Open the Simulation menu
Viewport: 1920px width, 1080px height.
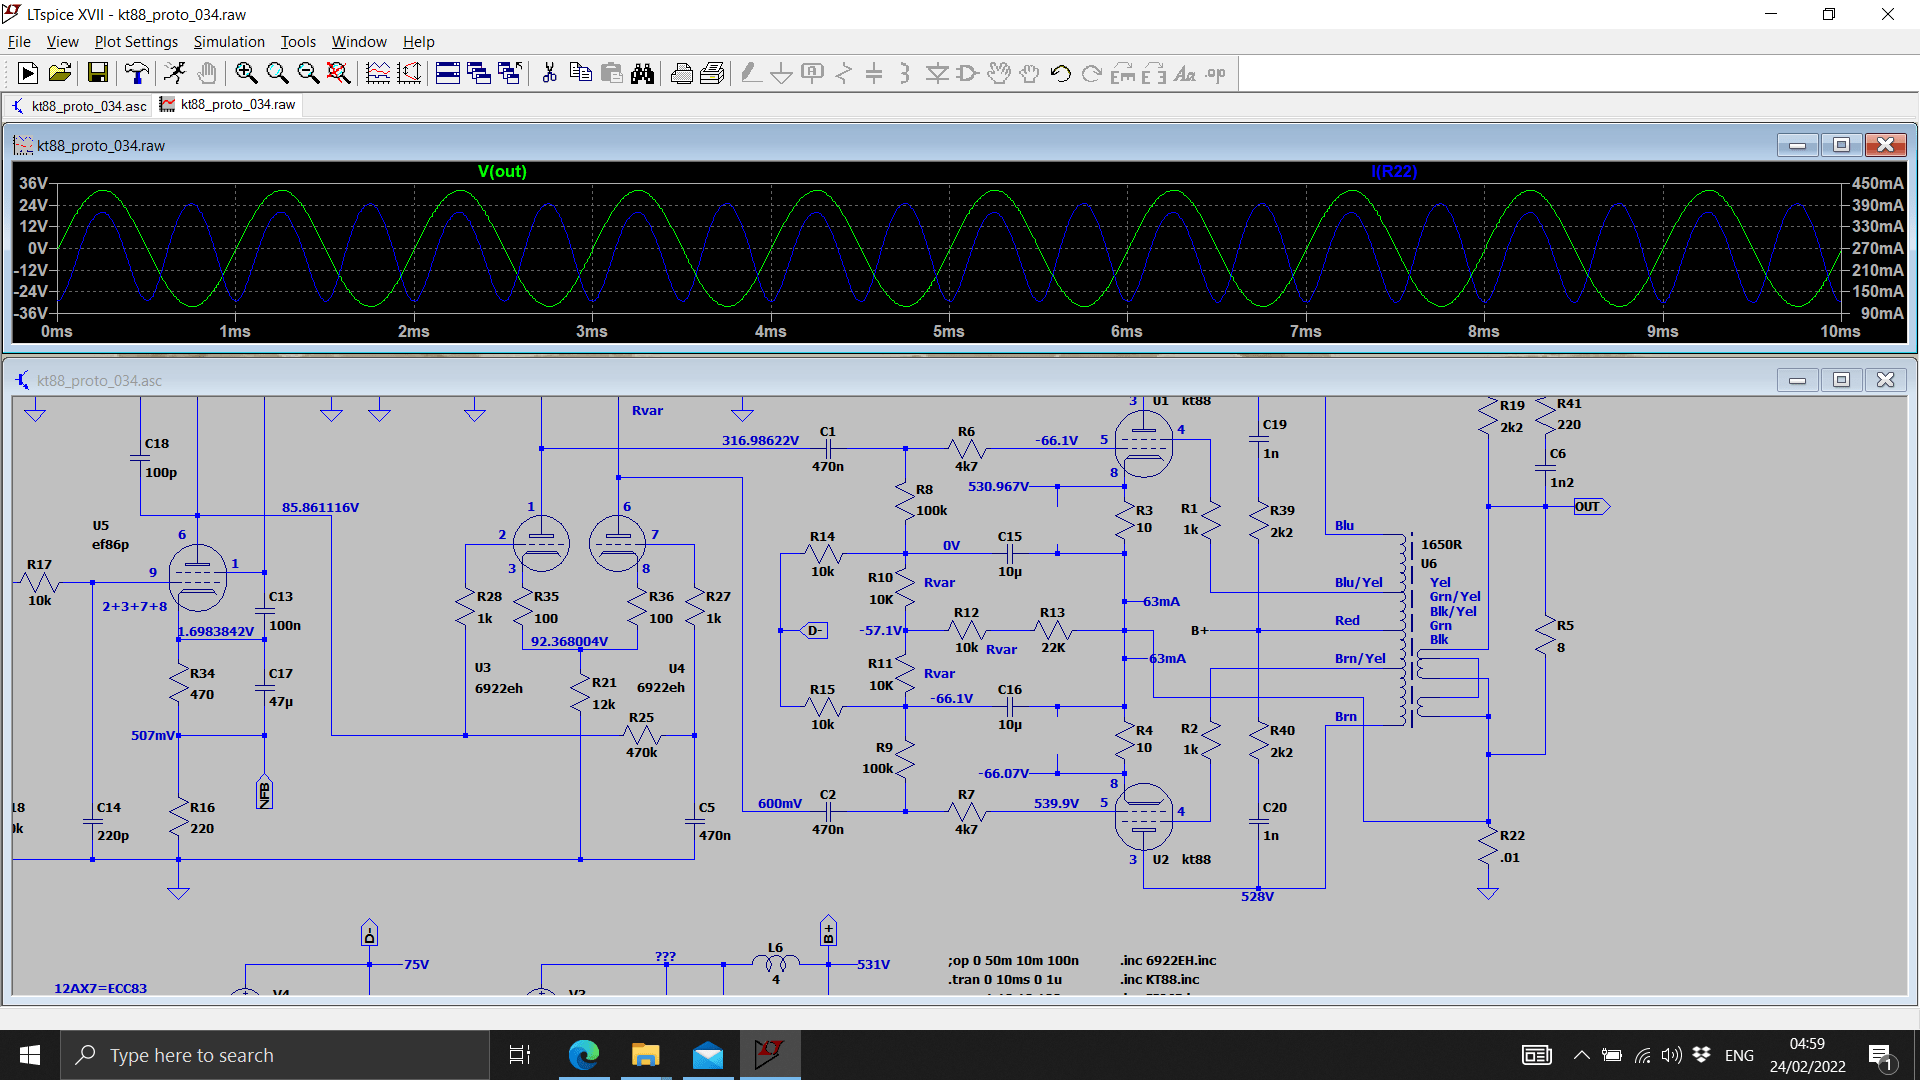pos(229,42)
